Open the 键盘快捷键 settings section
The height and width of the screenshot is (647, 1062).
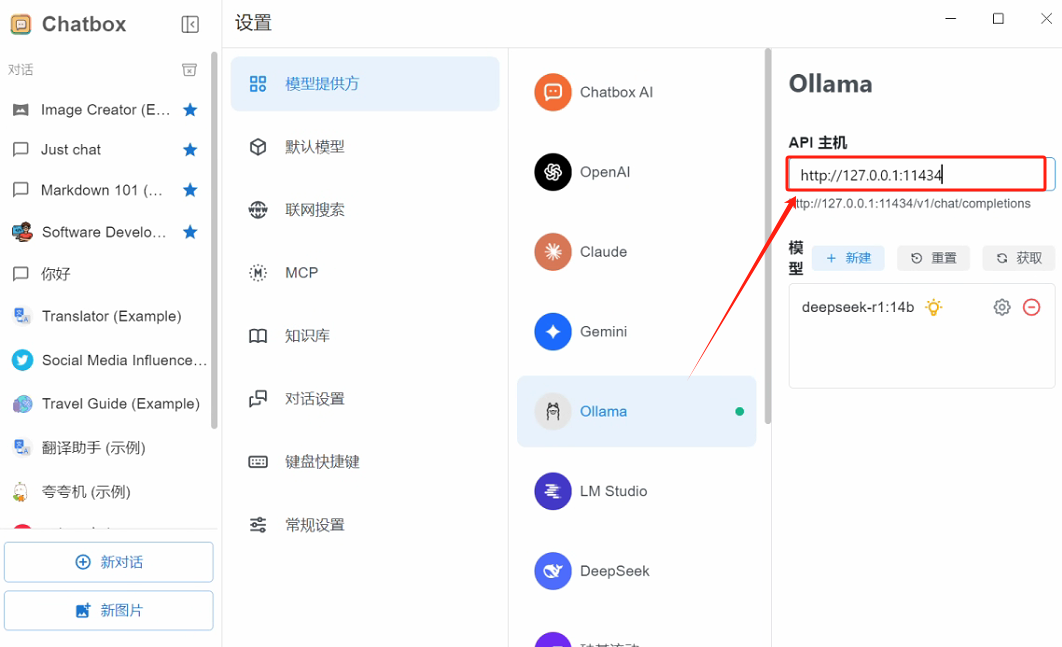click(x=365, y=462)
